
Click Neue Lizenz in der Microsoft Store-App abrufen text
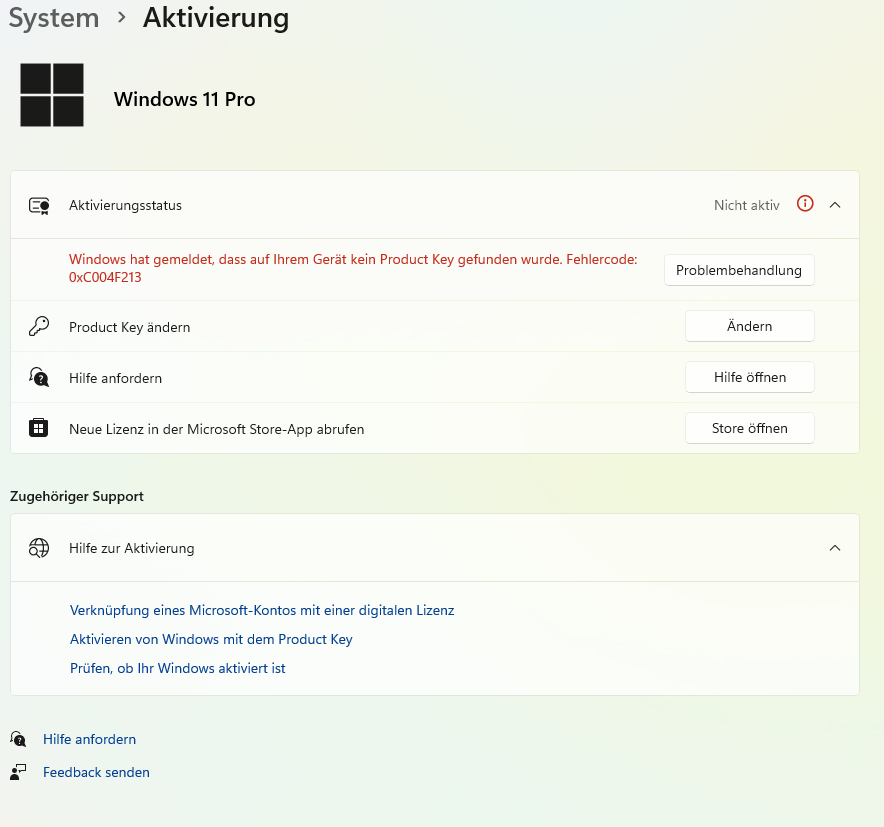[x=216, y=429]
